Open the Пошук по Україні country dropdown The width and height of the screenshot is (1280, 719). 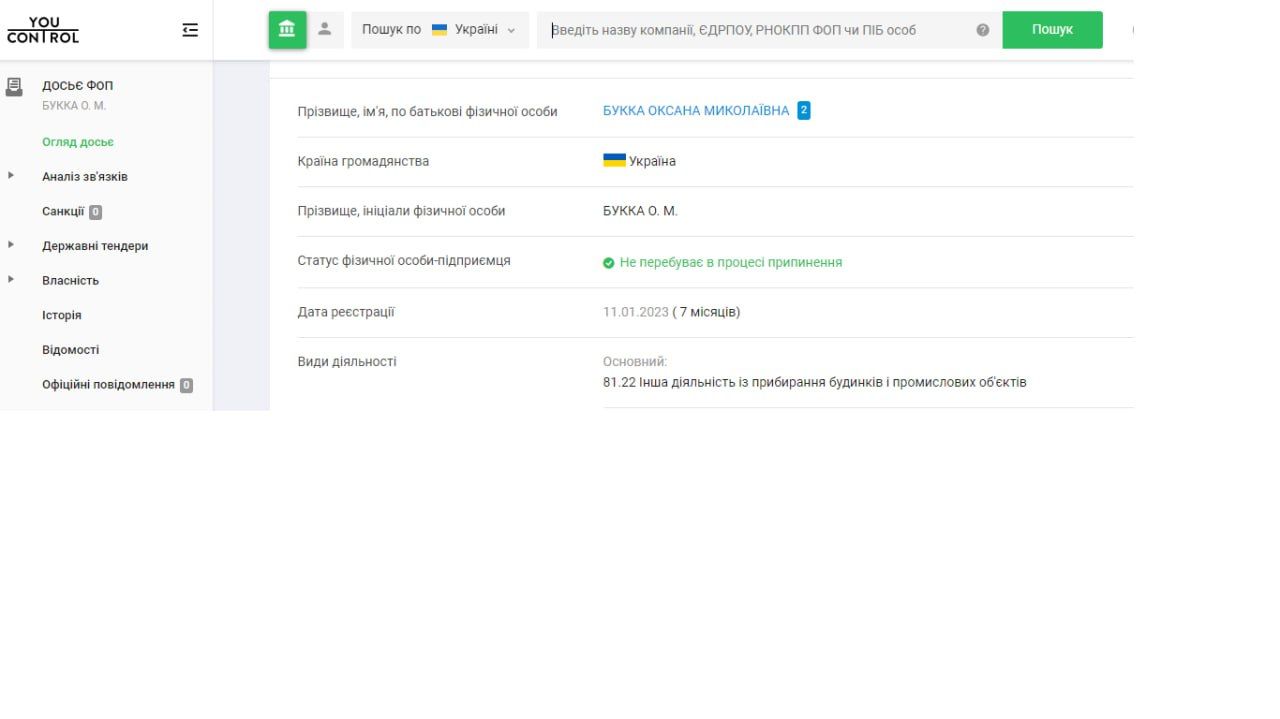pyautogui.click(x=439, y=30)
